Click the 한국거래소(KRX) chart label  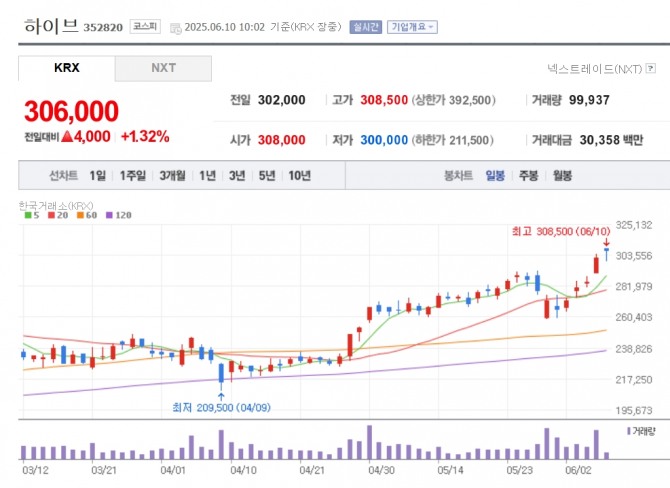point(56,206)
